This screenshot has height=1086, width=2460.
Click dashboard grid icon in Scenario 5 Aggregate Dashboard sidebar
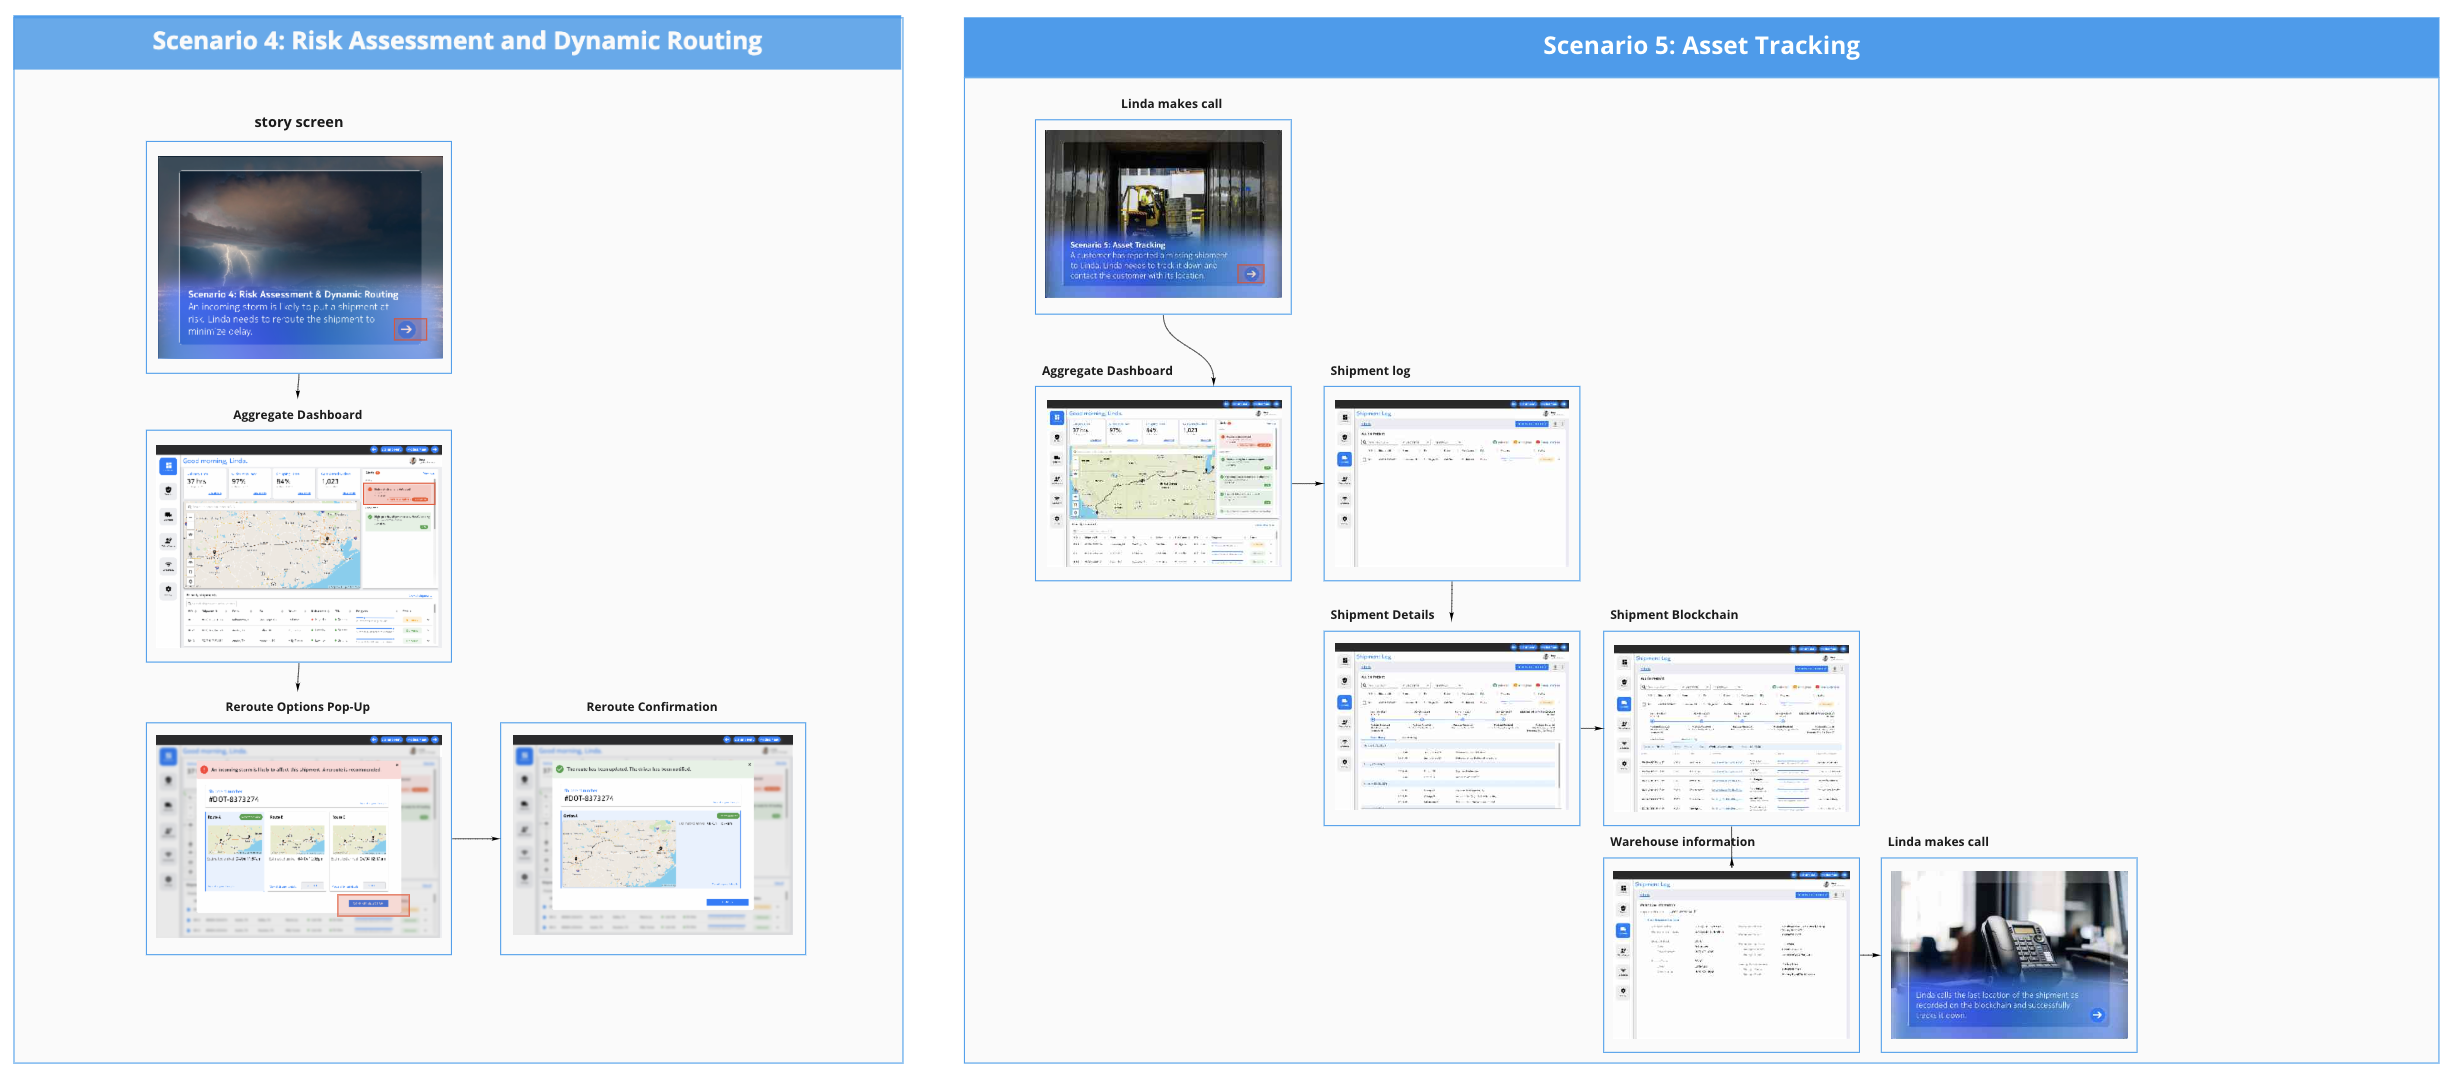1057,418
